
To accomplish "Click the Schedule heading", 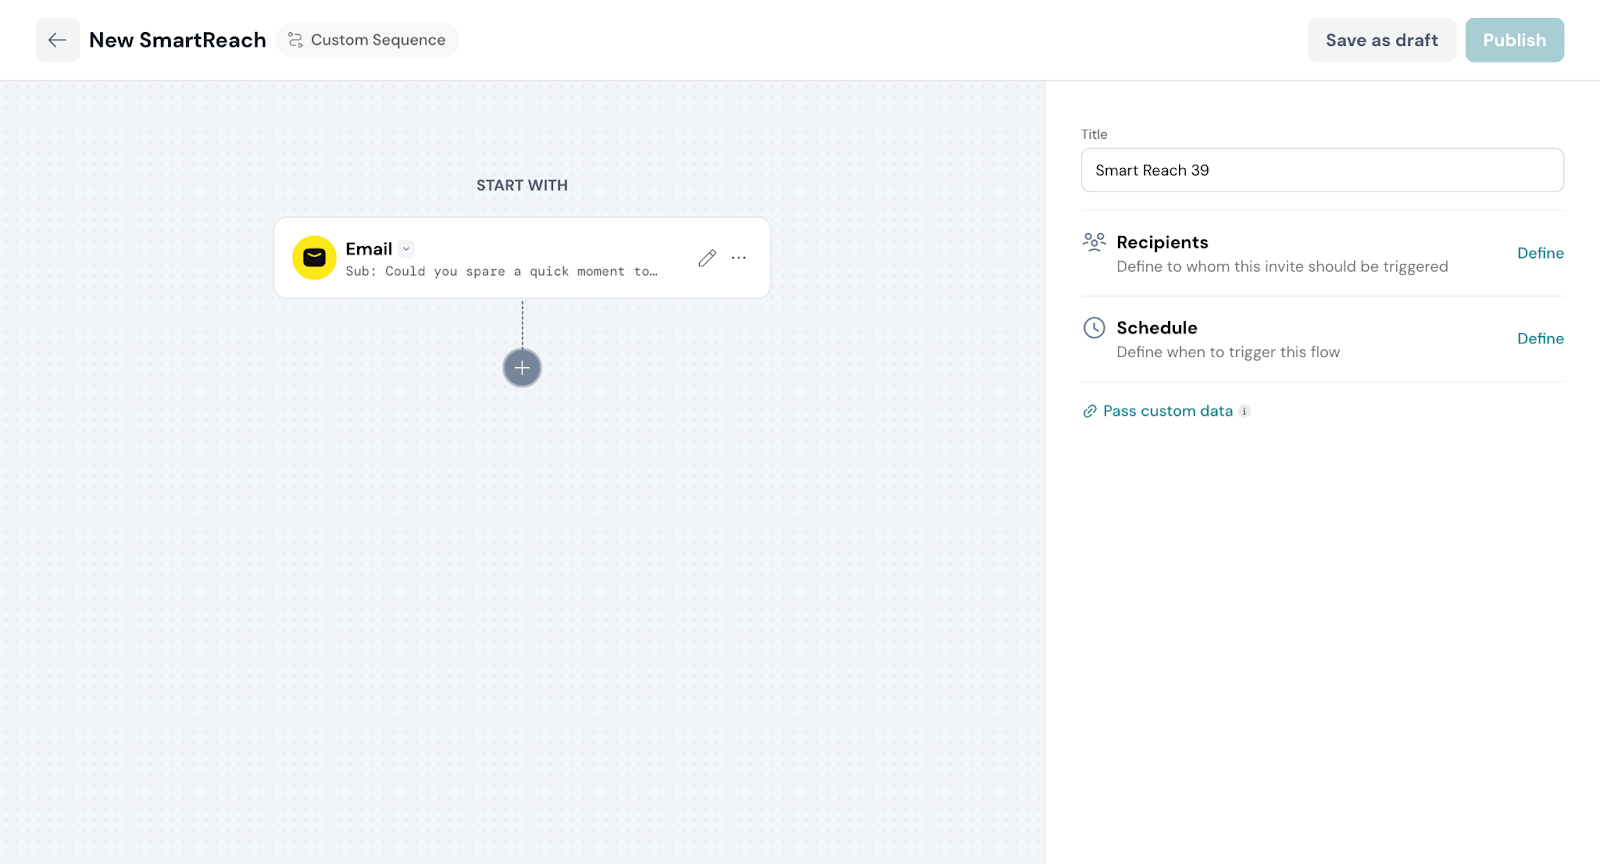I will pos(1156,328).
